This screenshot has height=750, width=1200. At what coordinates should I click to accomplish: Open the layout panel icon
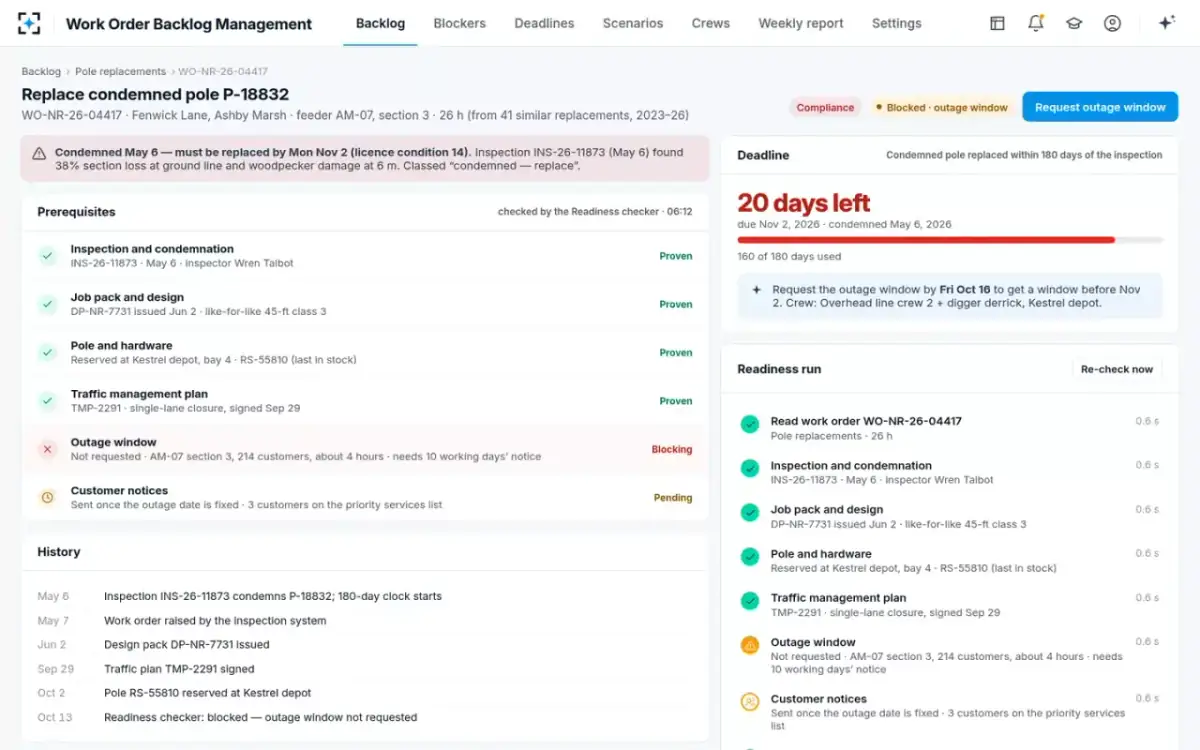997,23
